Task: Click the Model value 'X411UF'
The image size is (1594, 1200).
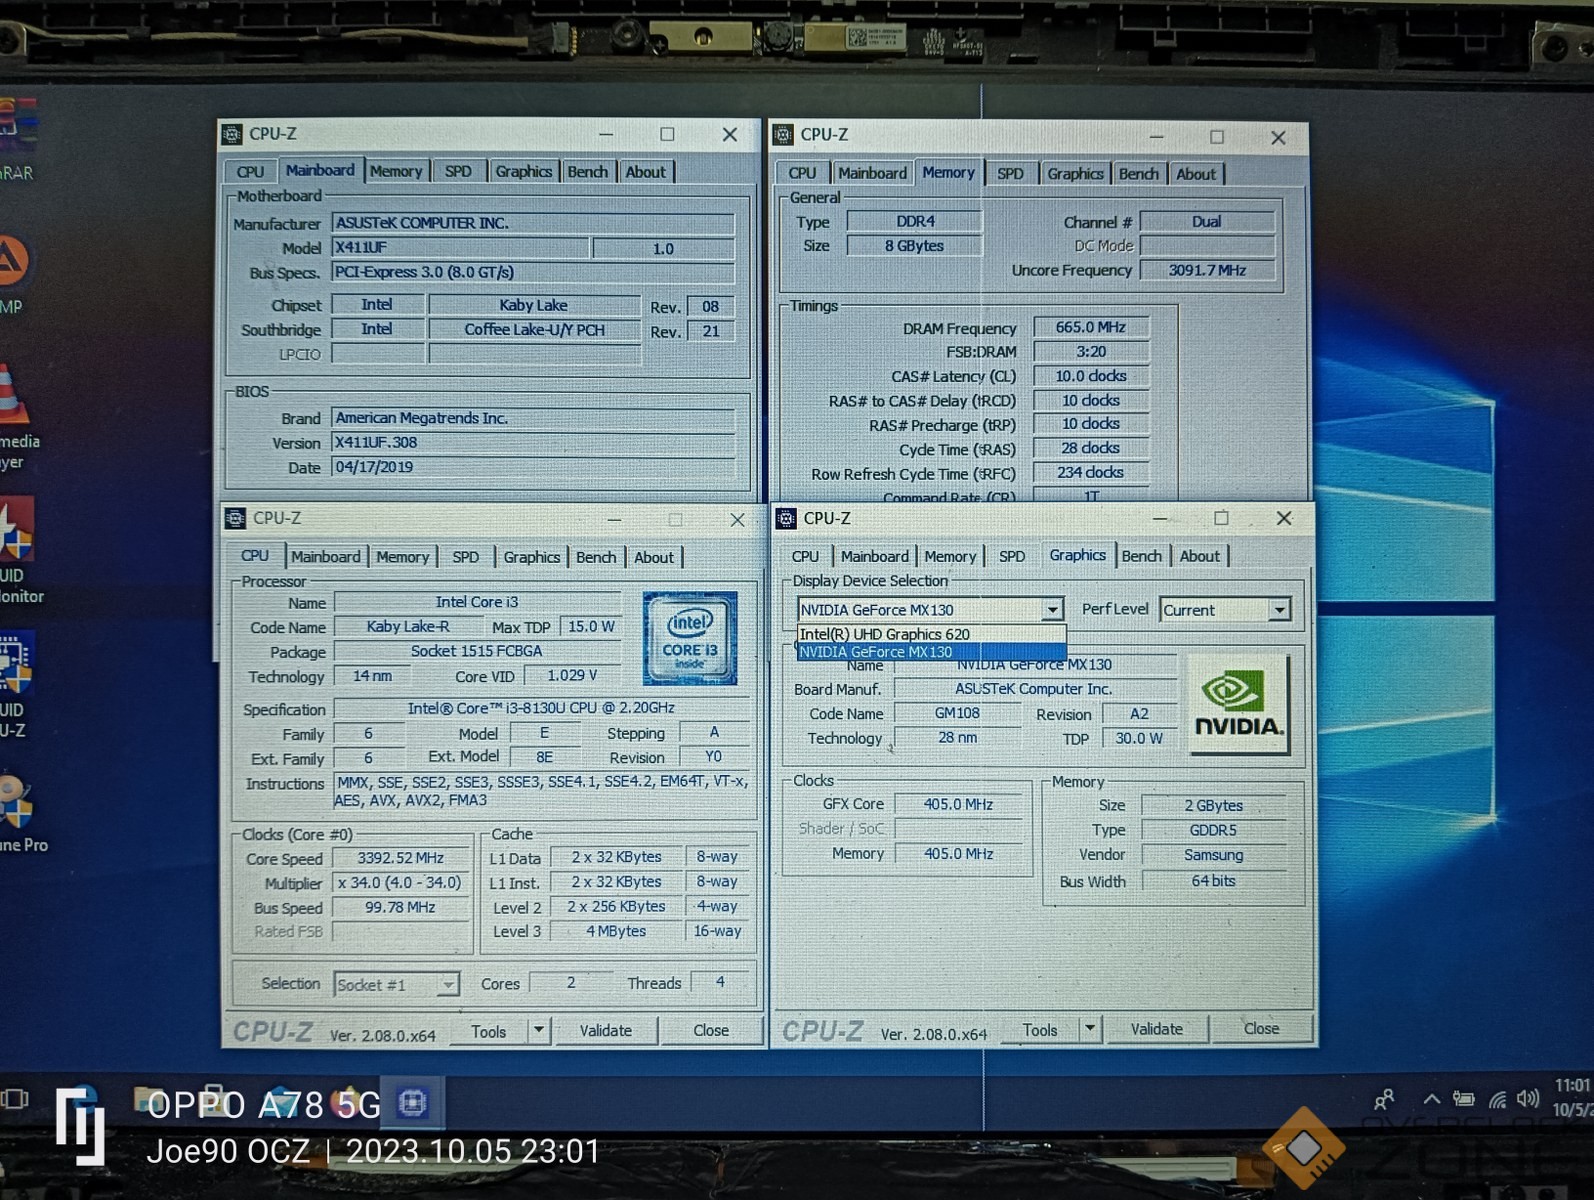Action: click(x=460, y=247)
